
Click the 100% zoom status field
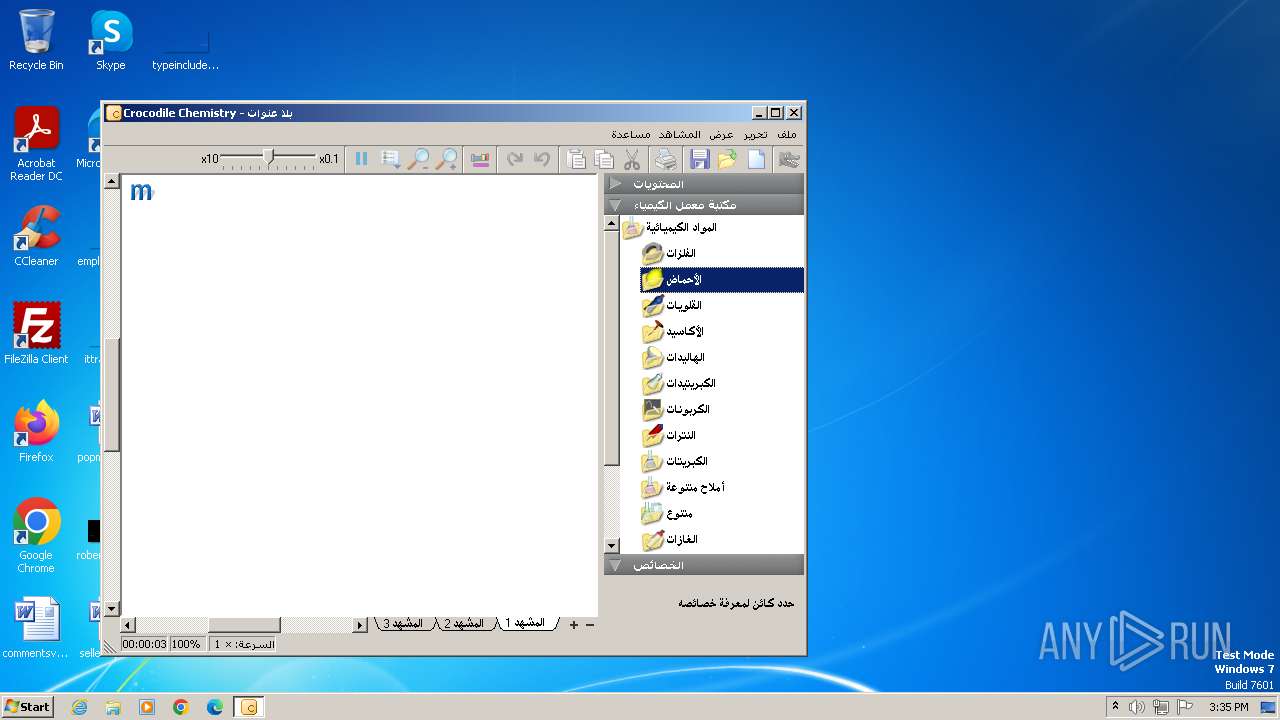click(186, 645)
